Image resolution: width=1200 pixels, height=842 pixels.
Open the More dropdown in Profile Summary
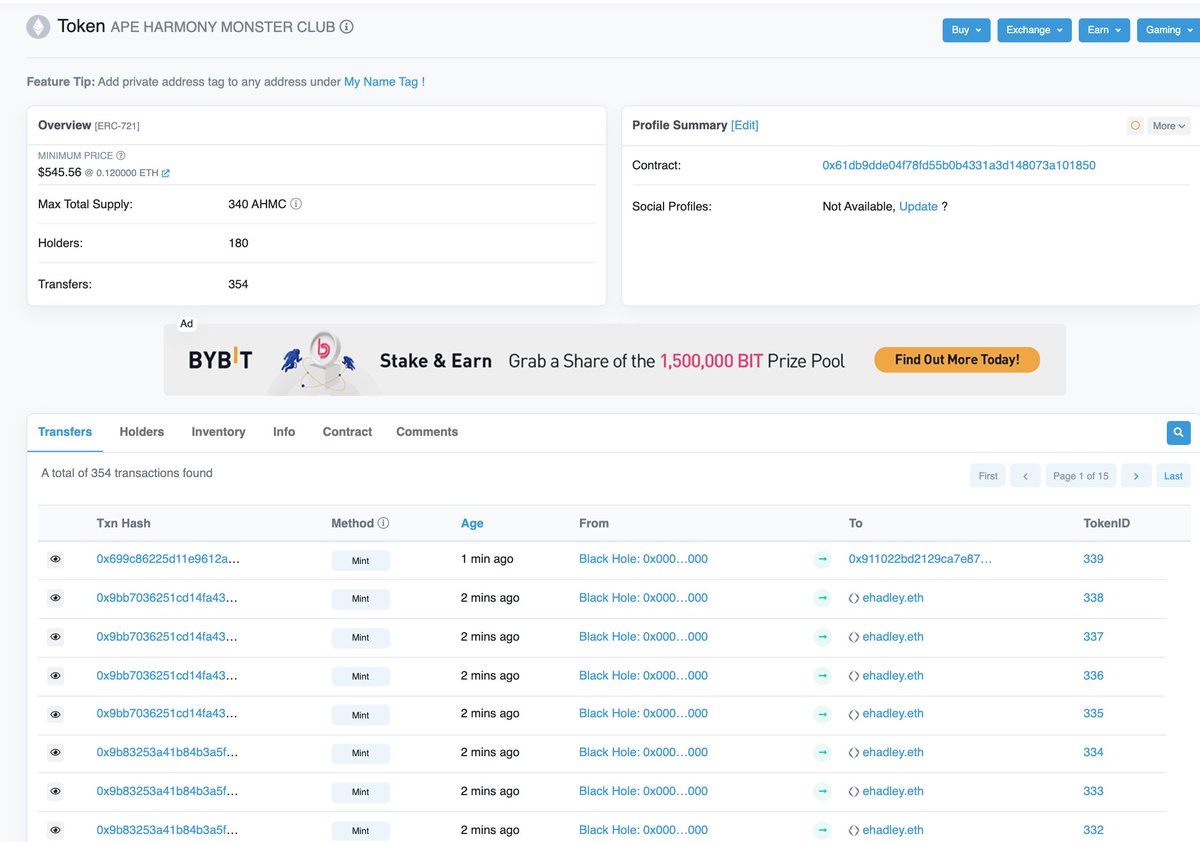(x=1168, y=126)
